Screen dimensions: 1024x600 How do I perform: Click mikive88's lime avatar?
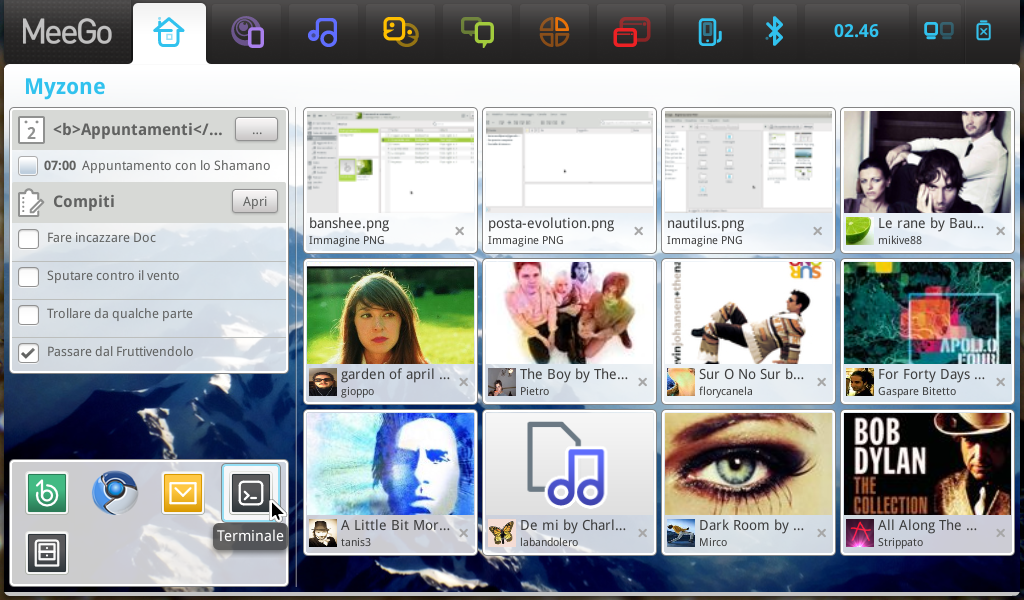click(x=859, y=231)
